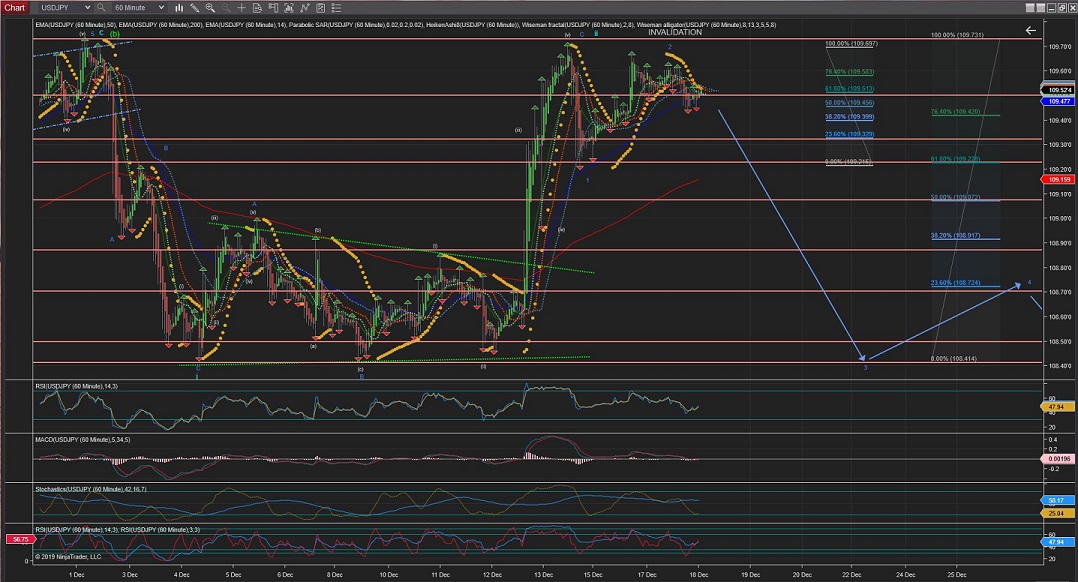Click the 23.60% (108.724) Fibonacci level
The width and height of the screenshot is (1078, 582).
tap(956, 282)
